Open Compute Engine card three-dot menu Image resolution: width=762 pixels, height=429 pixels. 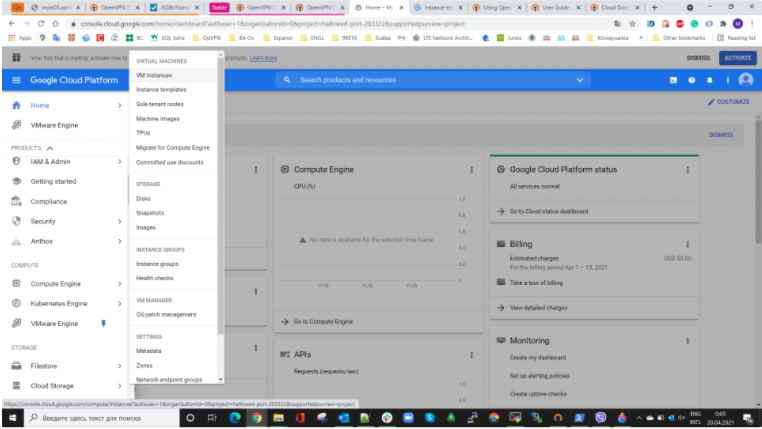[471, 170]
